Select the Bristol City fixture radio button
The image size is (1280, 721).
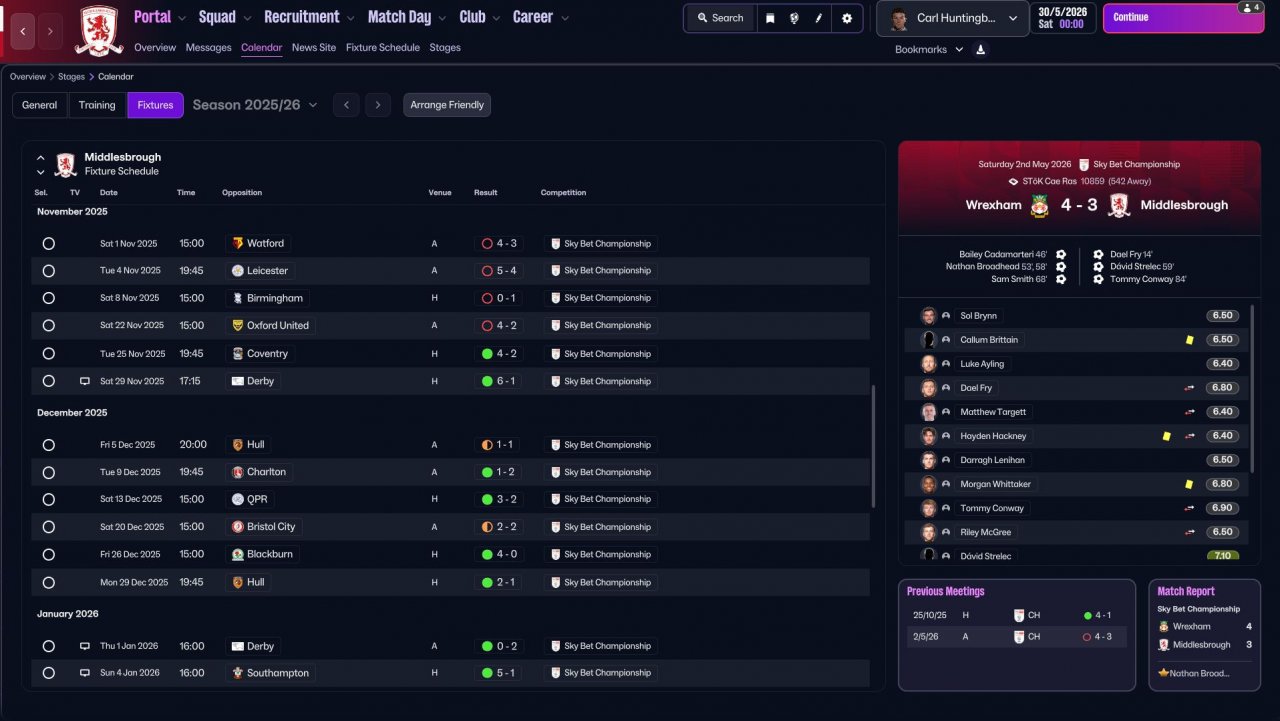click(48, 527)
